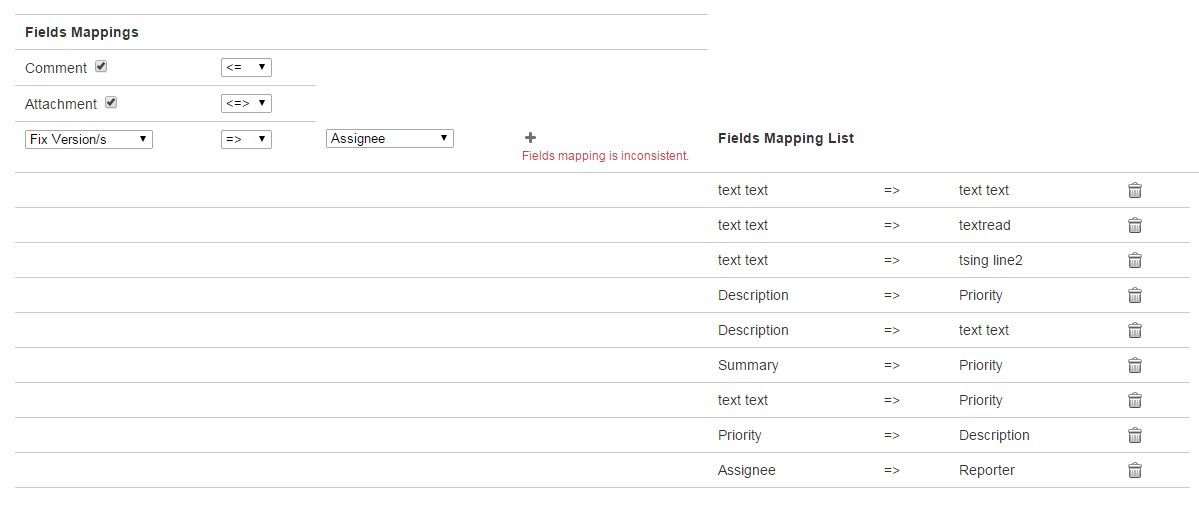Trash the 'Description => Priority' mapping
Viewport: 1199px width, 506px height.
[1135, 295]
